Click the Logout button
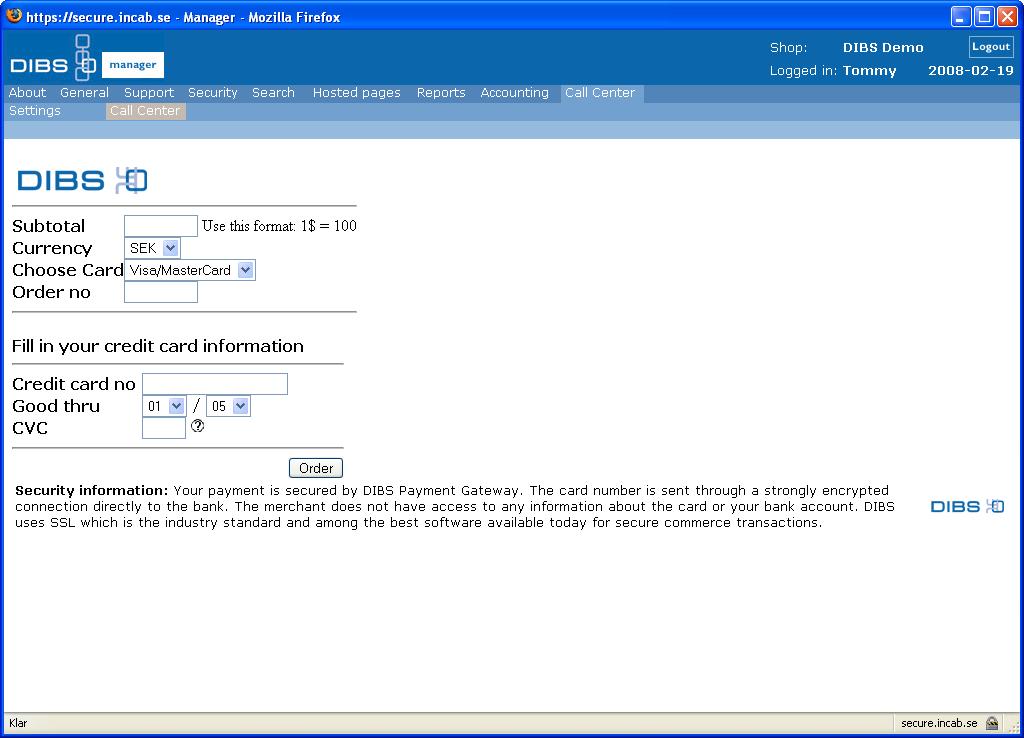This screenshot has width=1024, height=738. coord(991,46)
